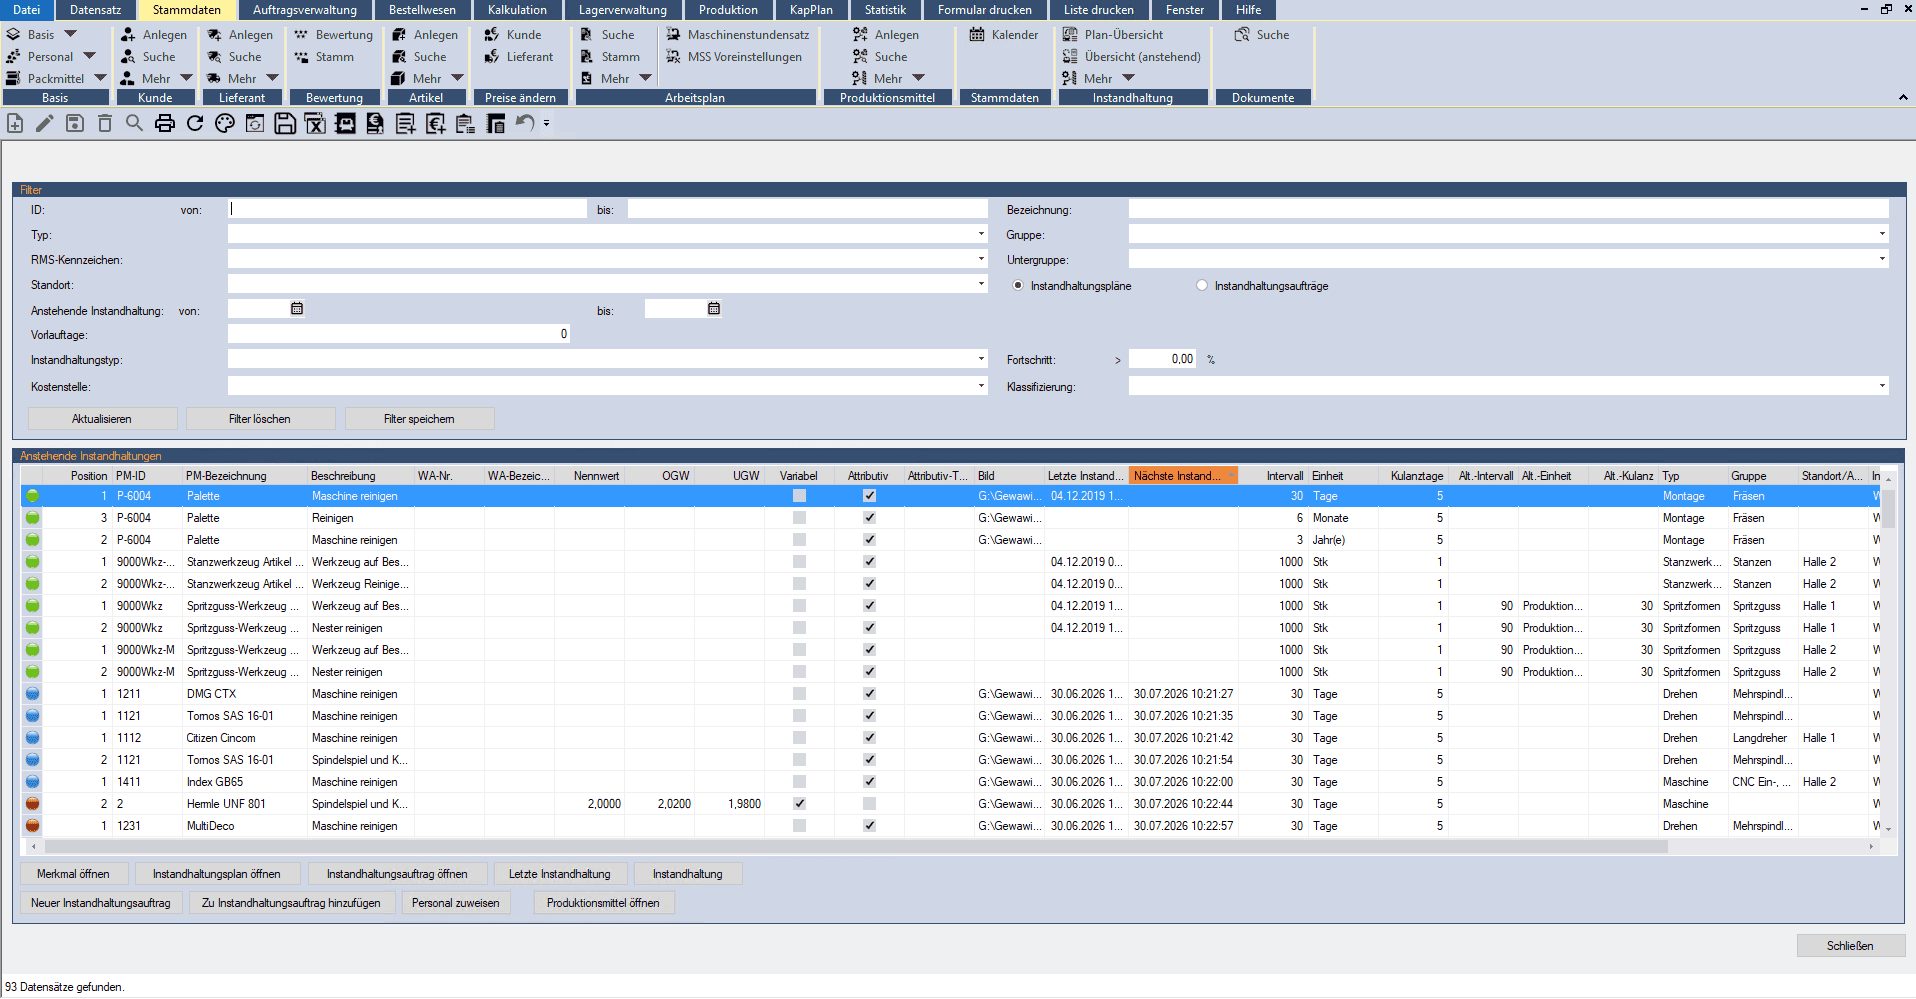Screen dimensions: 1916x999
Task: Expand Mehr dropdown in Produktionsmittel ribbon group
Action: tap(919, 79)
